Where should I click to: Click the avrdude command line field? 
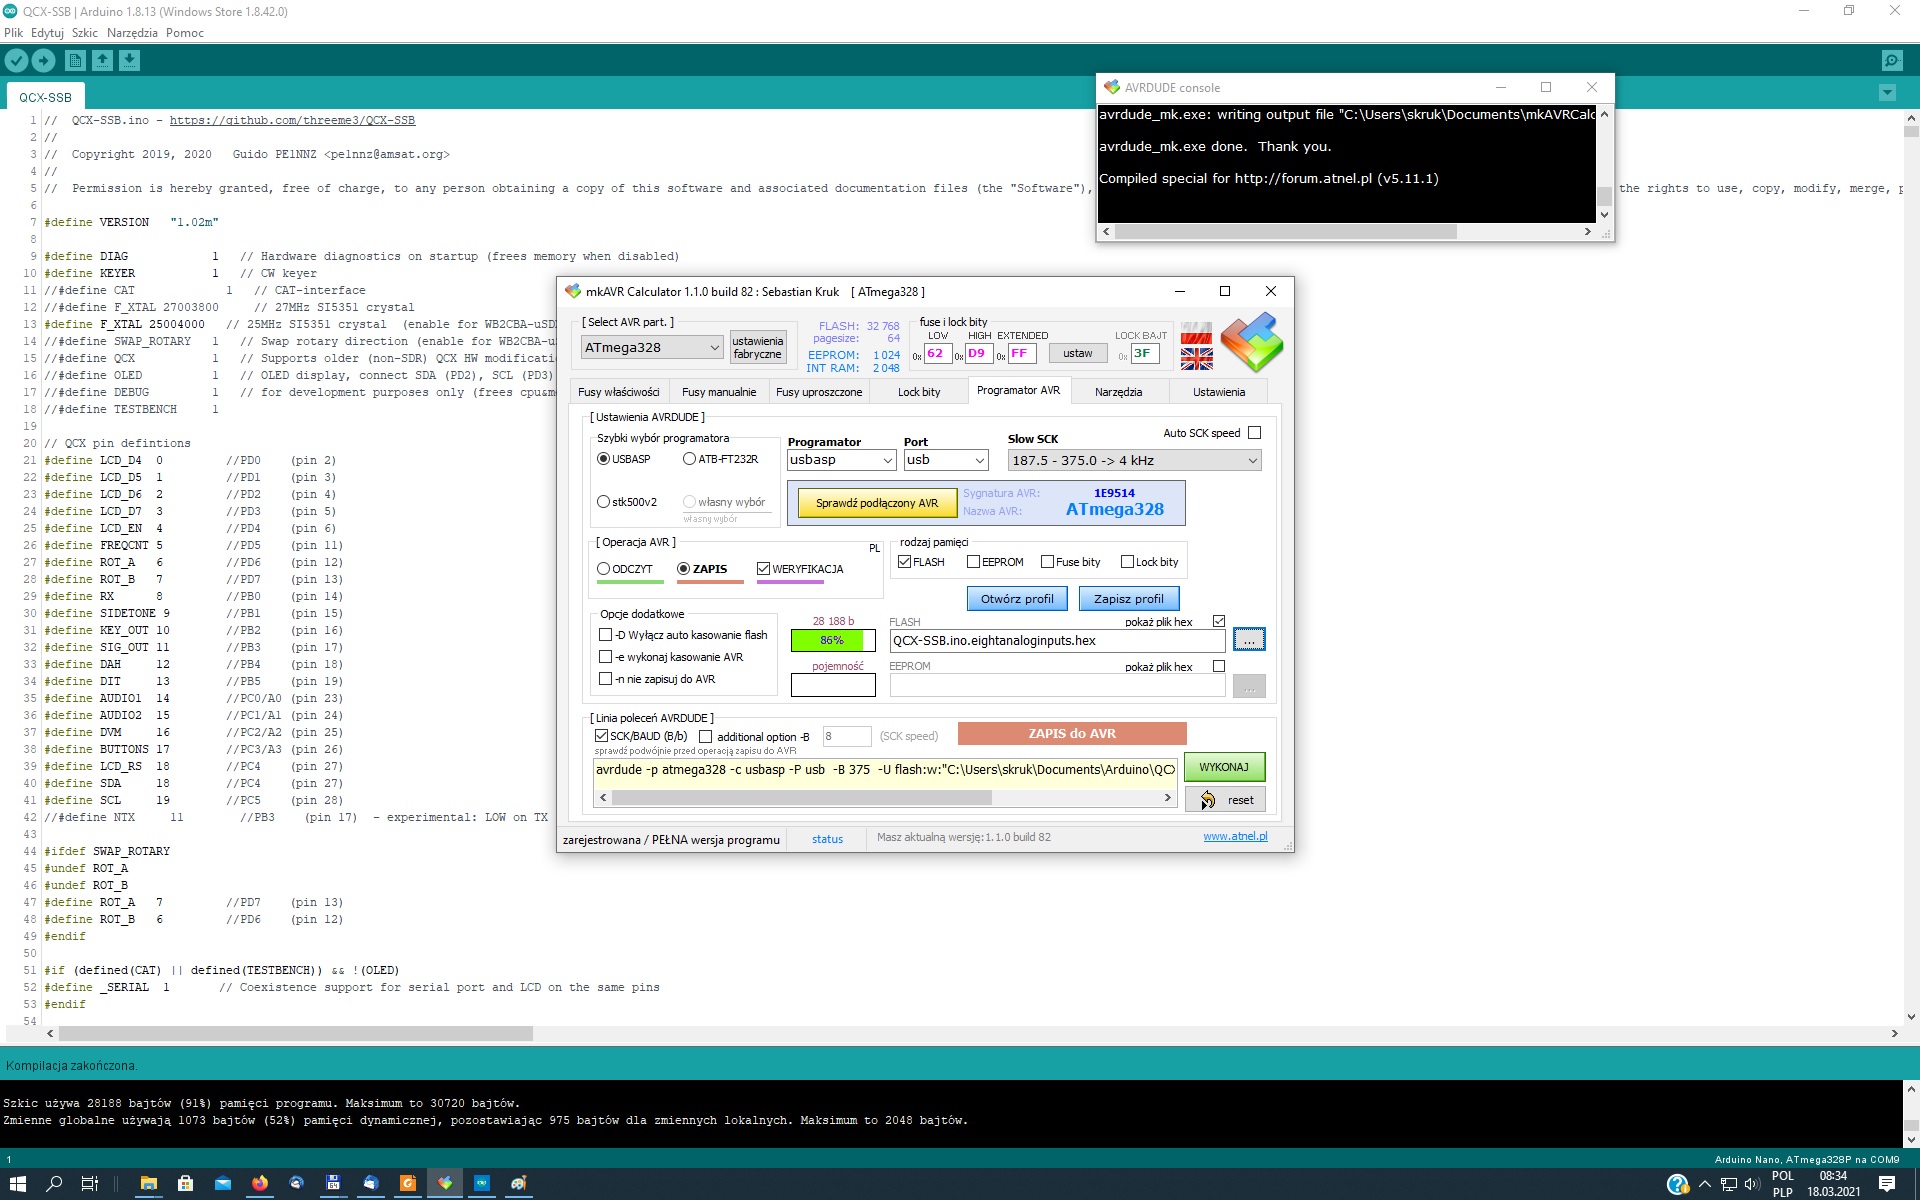884,770
